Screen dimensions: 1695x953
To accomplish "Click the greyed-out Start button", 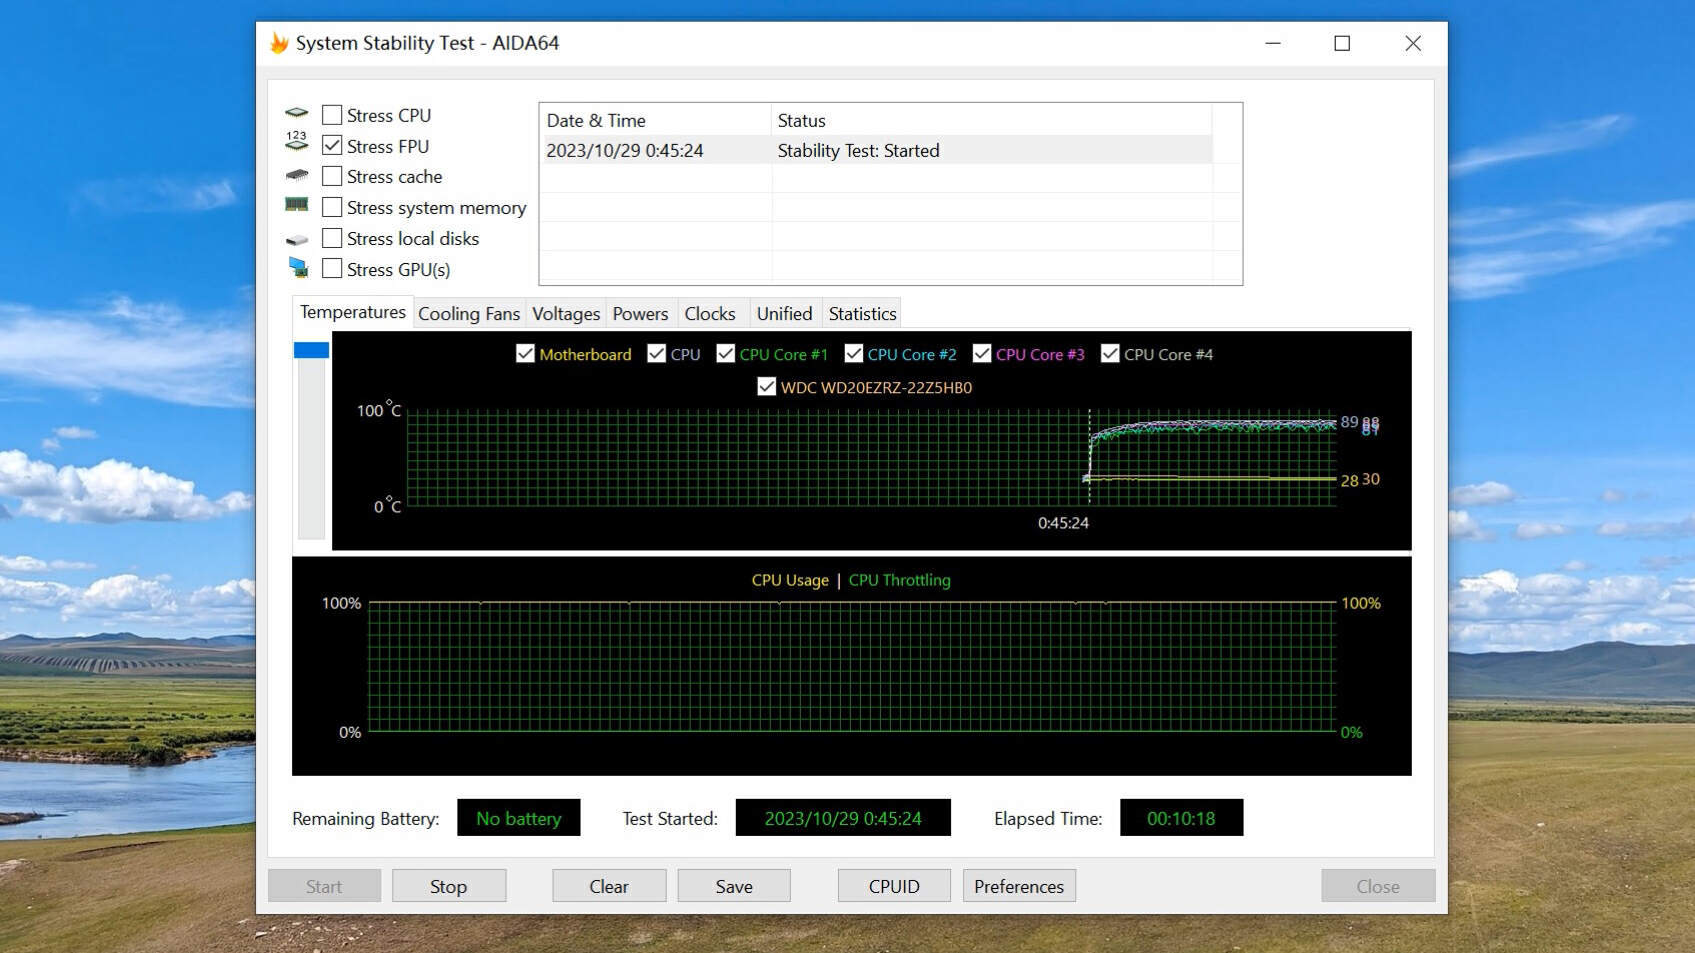I will (324, 886).
